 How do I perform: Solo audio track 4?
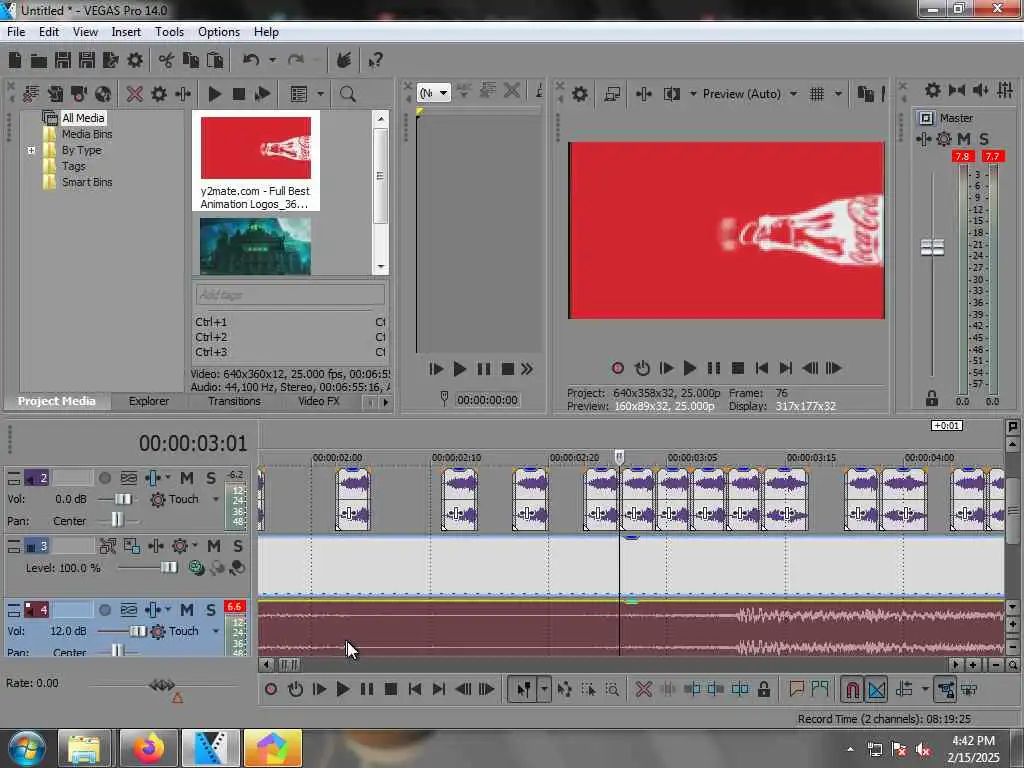click(x=210, y=610)
